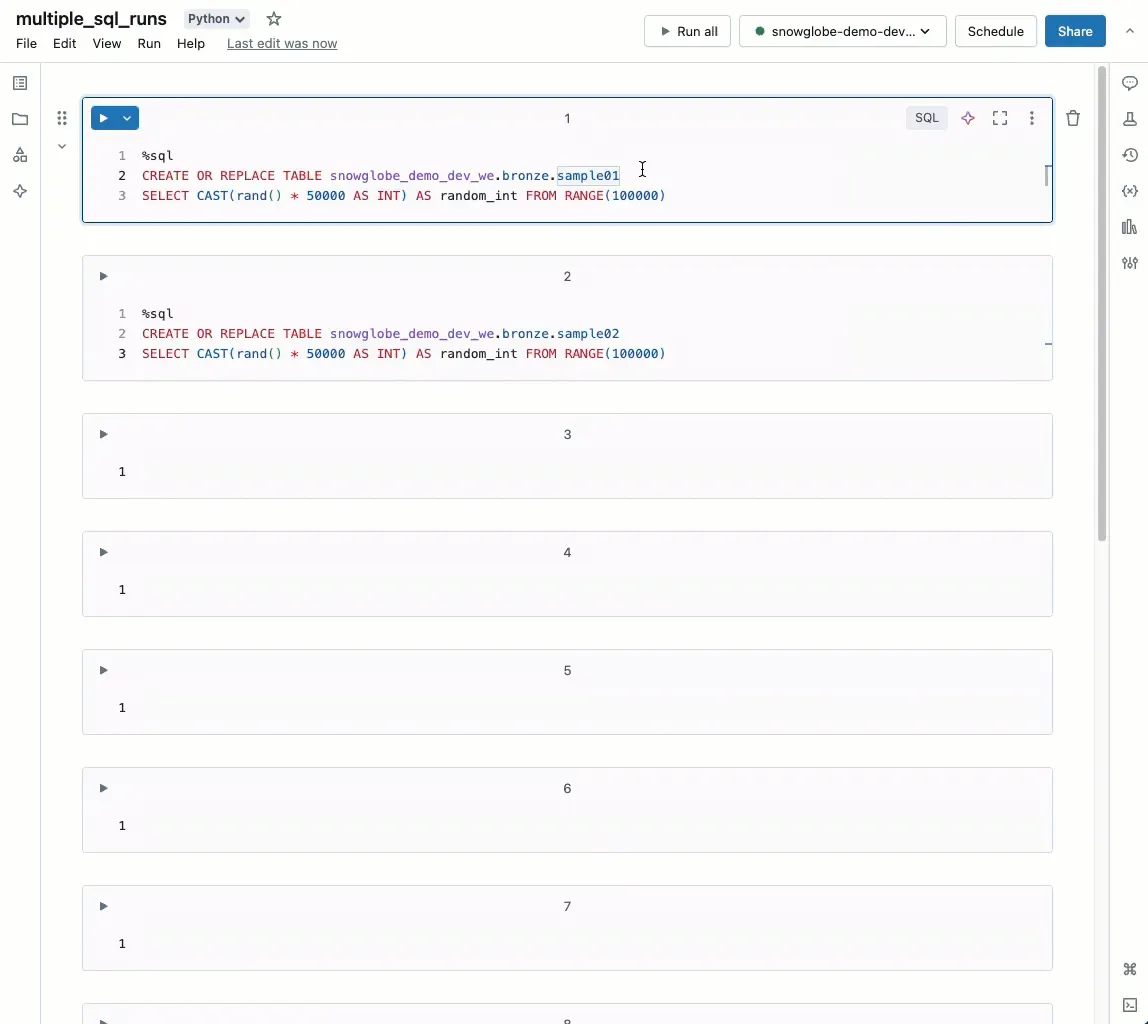Open the libraries chart icon in the right sidebar

coord(1130,227)
